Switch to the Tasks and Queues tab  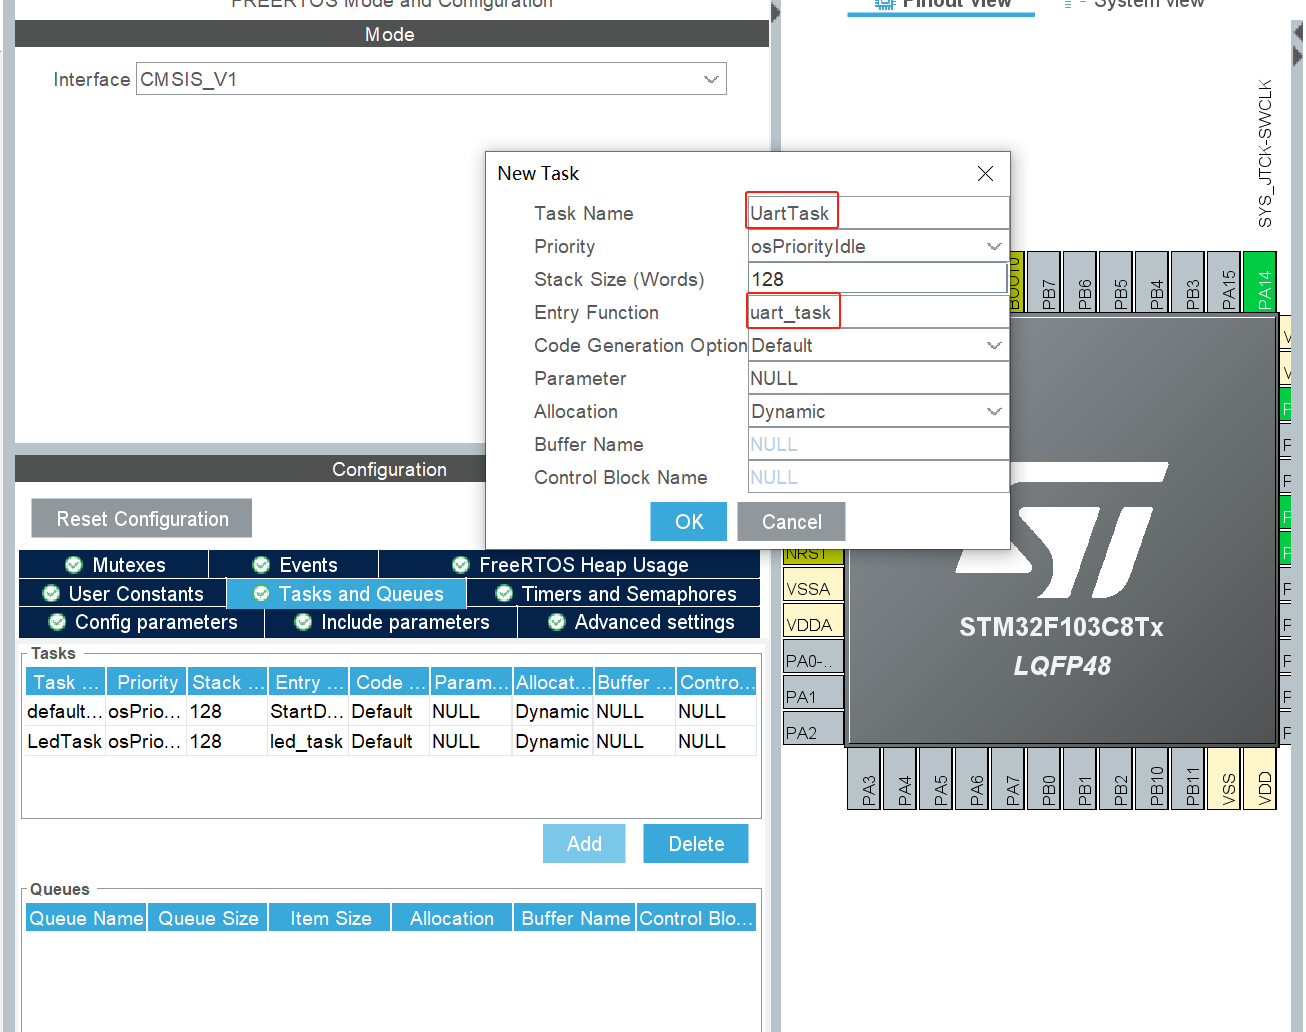coord(347,594)
